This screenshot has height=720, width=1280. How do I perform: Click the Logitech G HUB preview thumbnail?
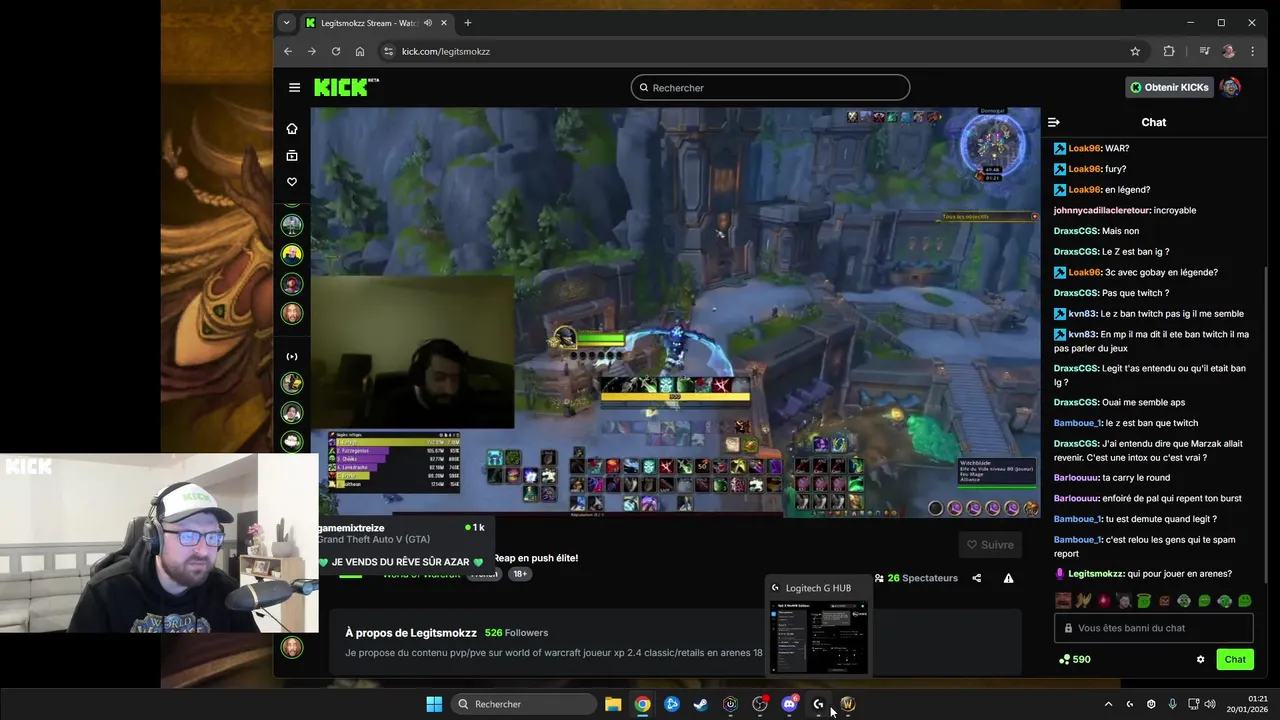coord(818,637)
